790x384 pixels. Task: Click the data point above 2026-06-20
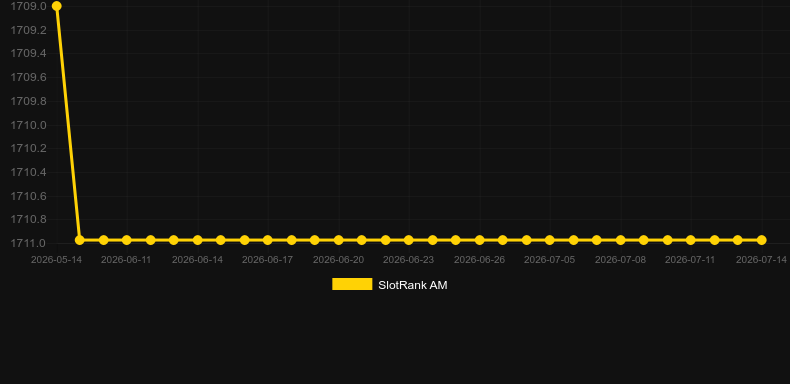coord(339,240)
